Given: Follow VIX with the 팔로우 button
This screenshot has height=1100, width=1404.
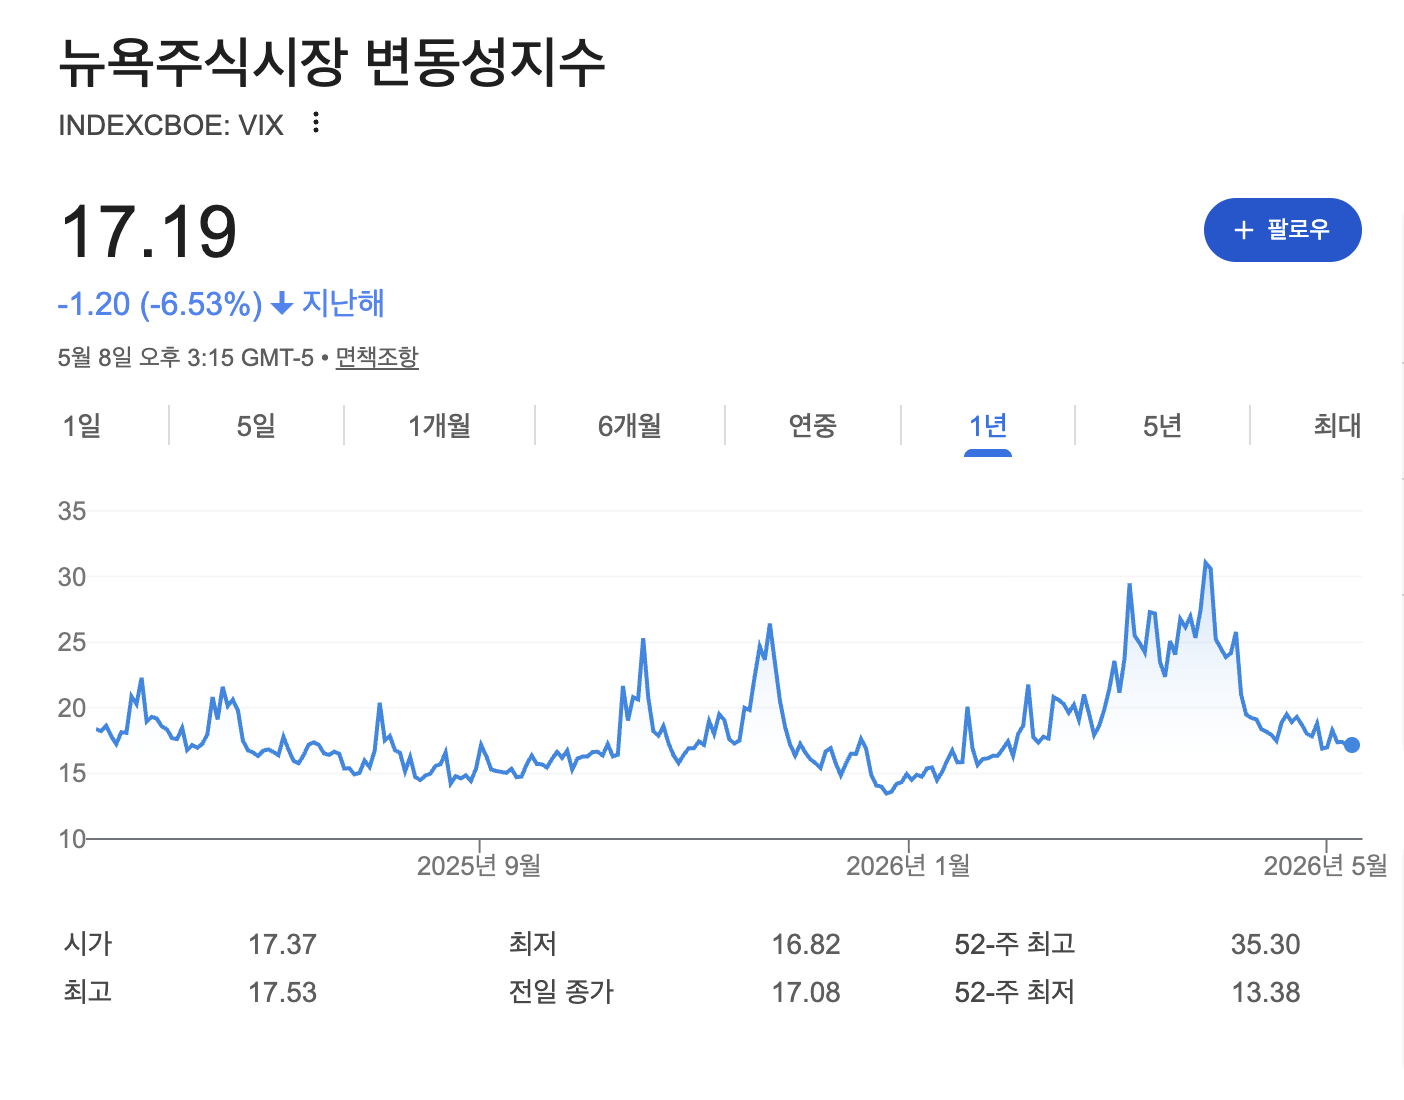Looking at the screenshot, I should click(x=1283, y=230).
